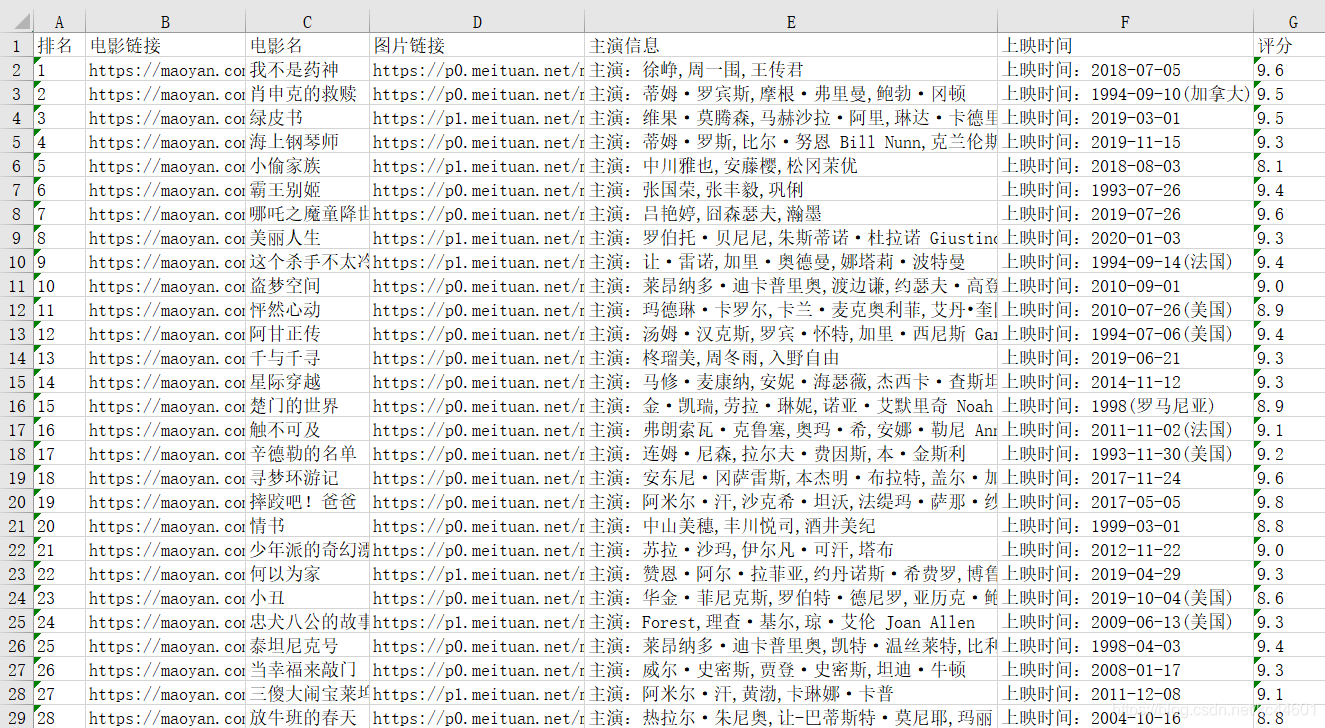Select column B header

click(165, 21)
